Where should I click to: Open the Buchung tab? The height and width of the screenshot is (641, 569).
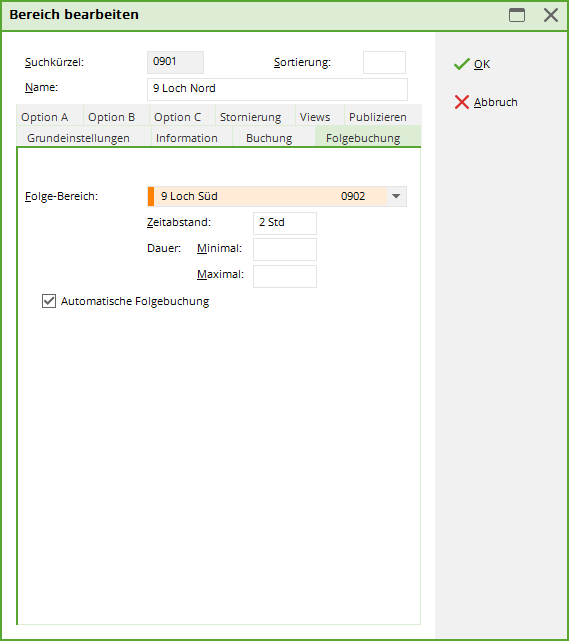269,138
